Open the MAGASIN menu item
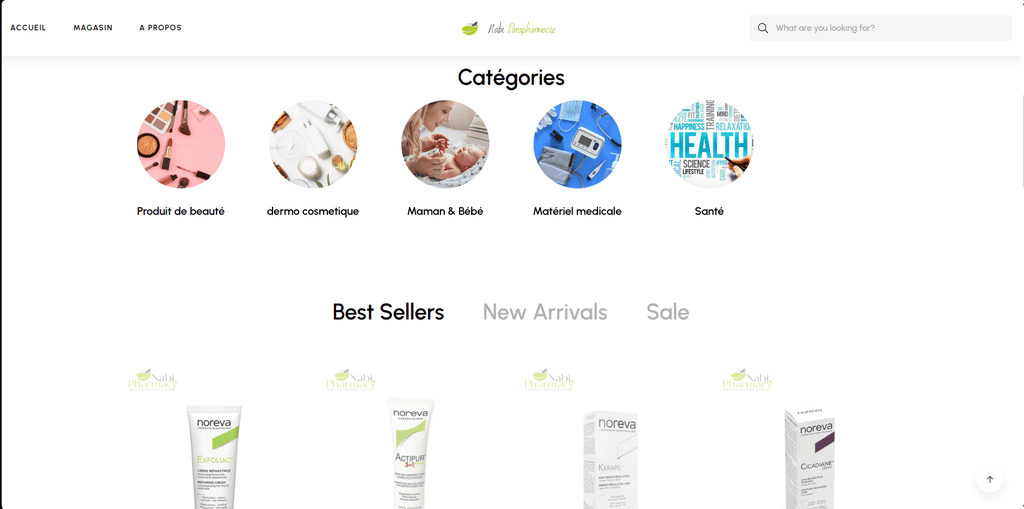1024x509 pixels. [x=93, y=28]
